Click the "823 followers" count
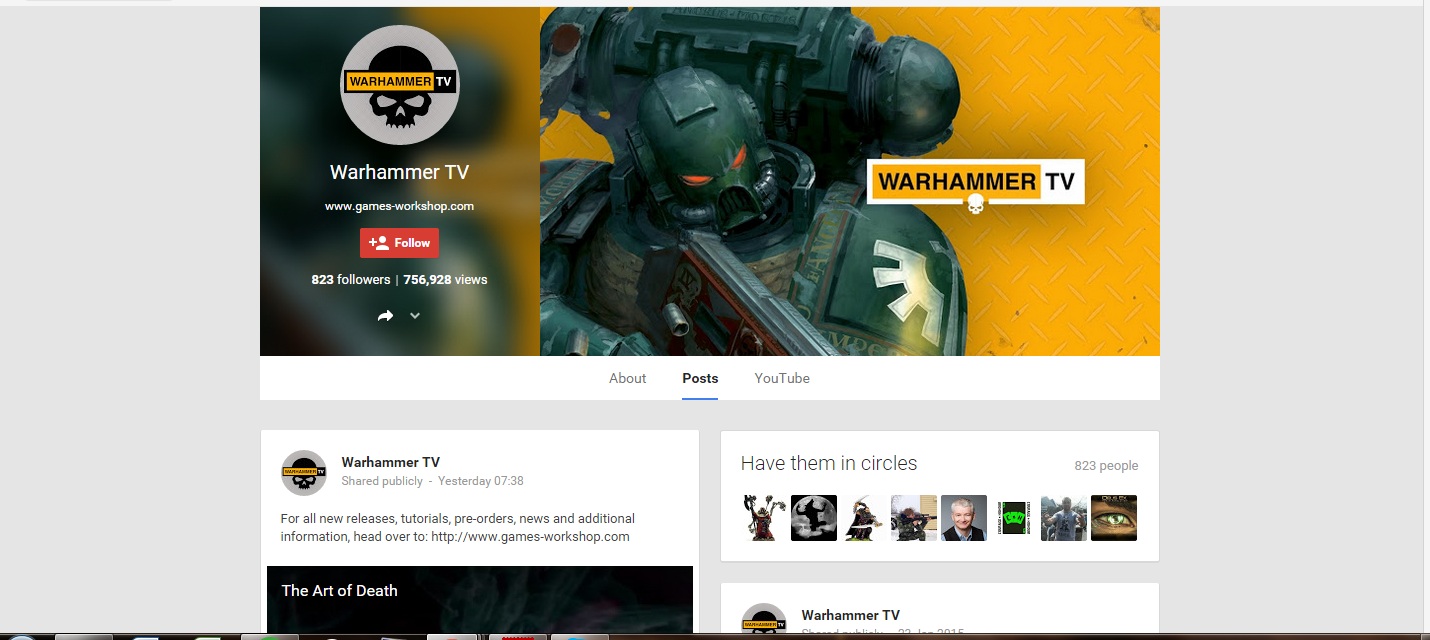1430x640 pixels. pyautogui.click(x=350, y=280)
